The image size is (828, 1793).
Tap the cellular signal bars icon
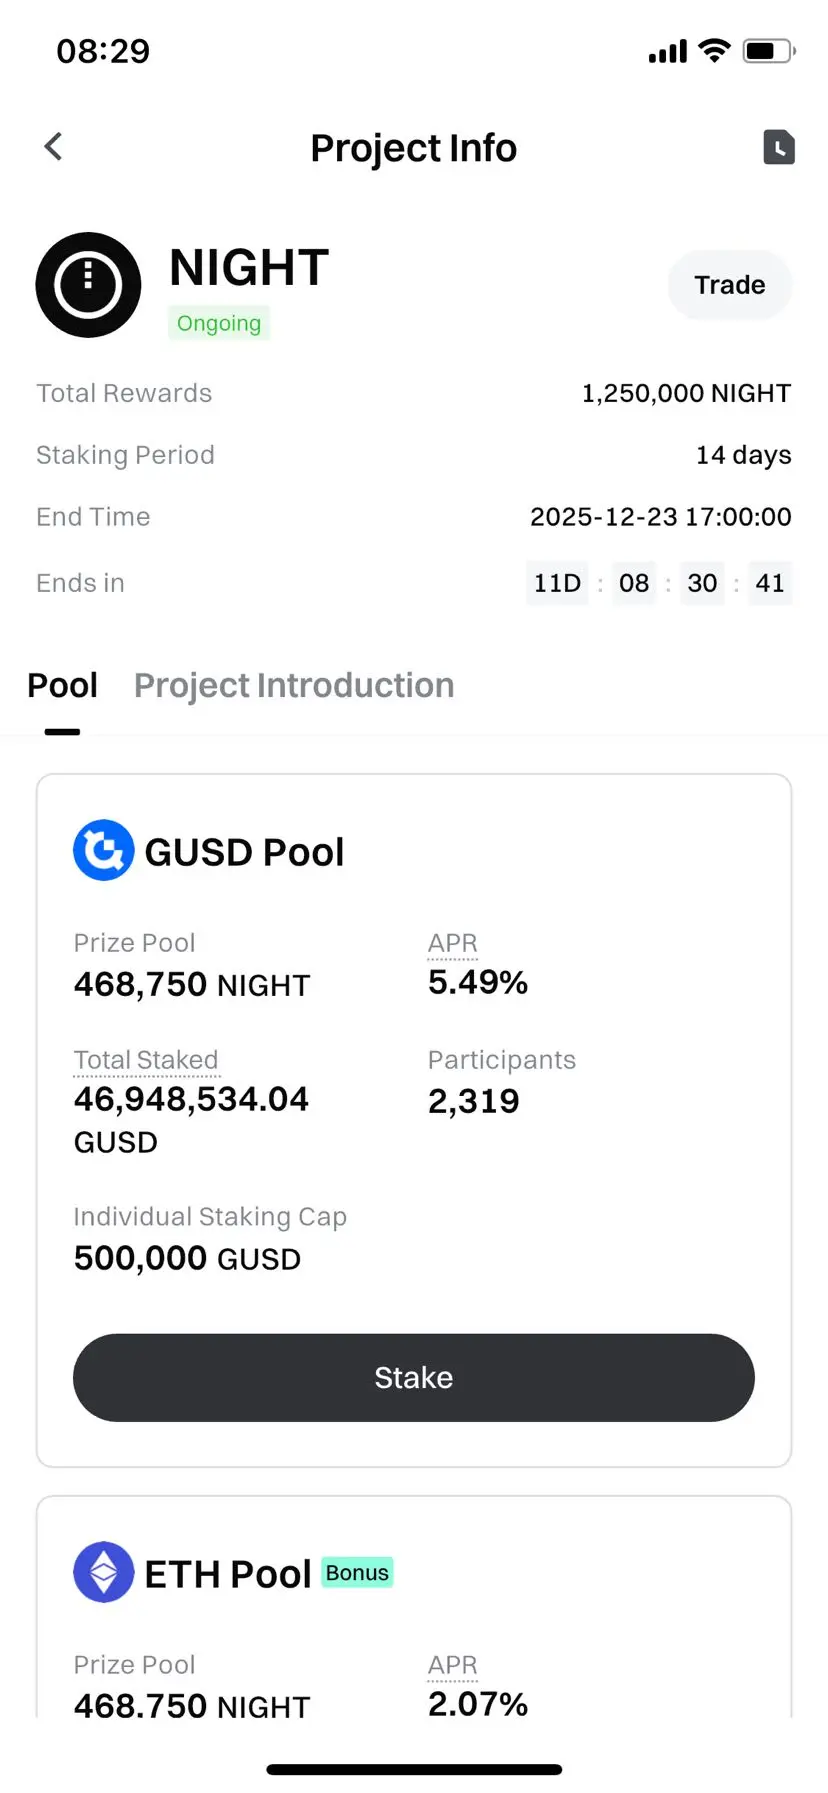pyautogui.click(x=667, y=51)
